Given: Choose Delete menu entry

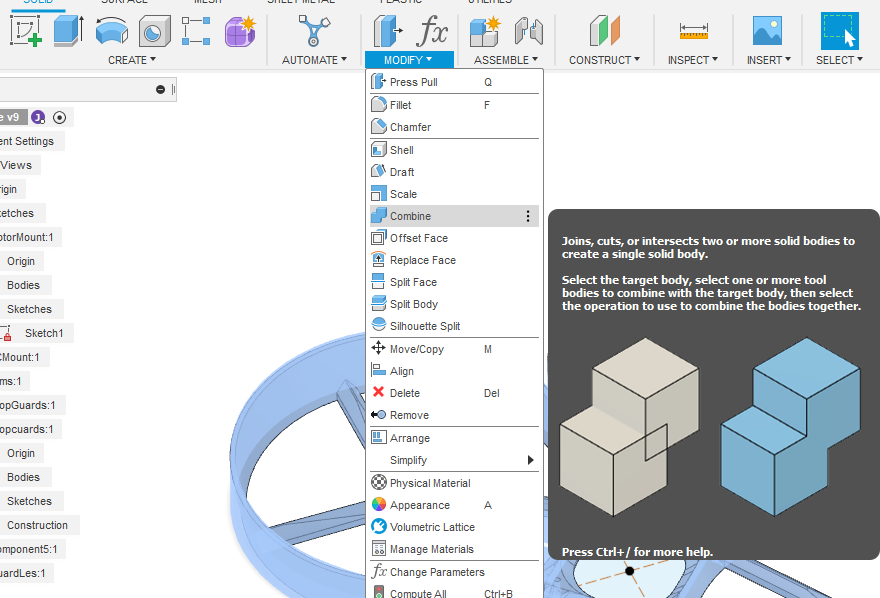Looking at the screenshot, I should (x=455, y=393).
